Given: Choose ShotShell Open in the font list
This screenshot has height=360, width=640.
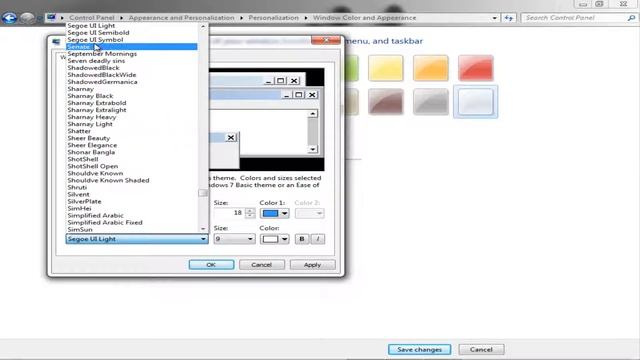Looking at the screenshot, I should [93, 166].
